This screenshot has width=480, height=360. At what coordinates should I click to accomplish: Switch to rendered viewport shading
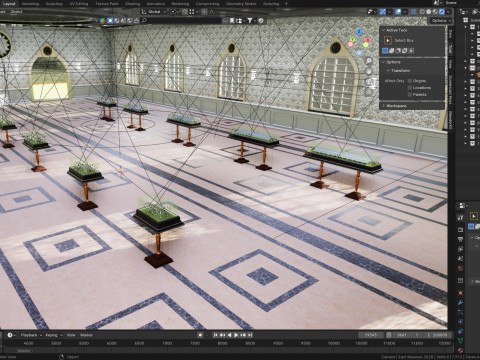pos(442,12)
